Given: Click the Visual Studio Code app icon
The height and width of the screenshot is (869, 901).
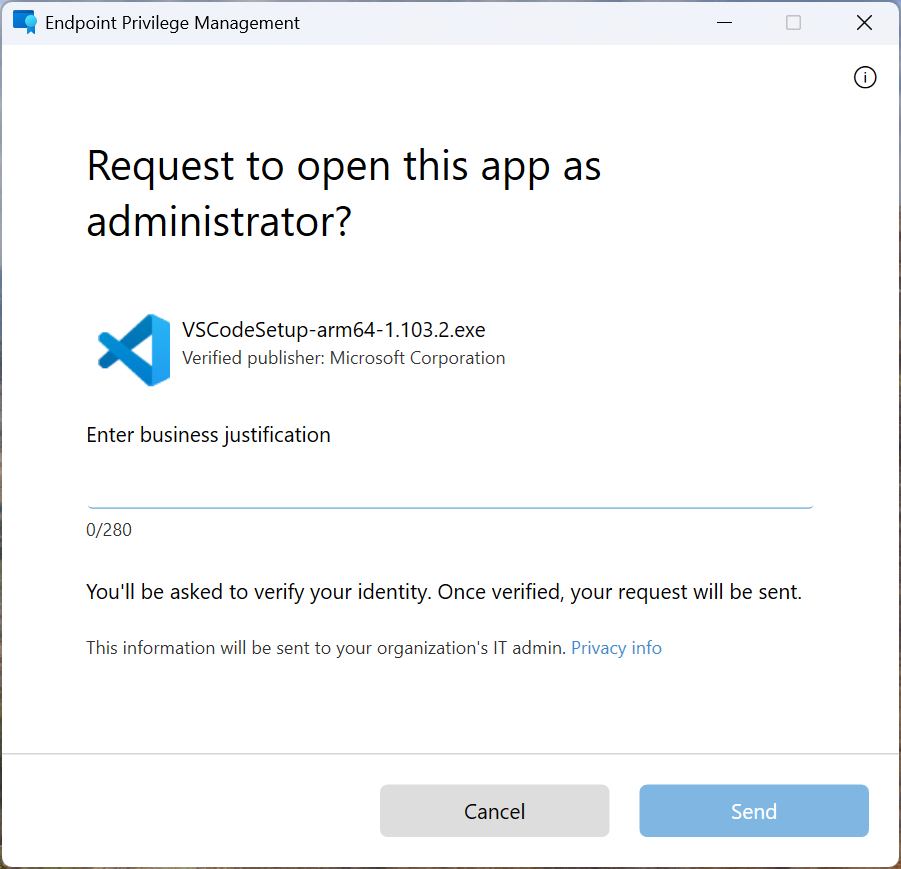Looking at the screenshot, I should 134,350.
